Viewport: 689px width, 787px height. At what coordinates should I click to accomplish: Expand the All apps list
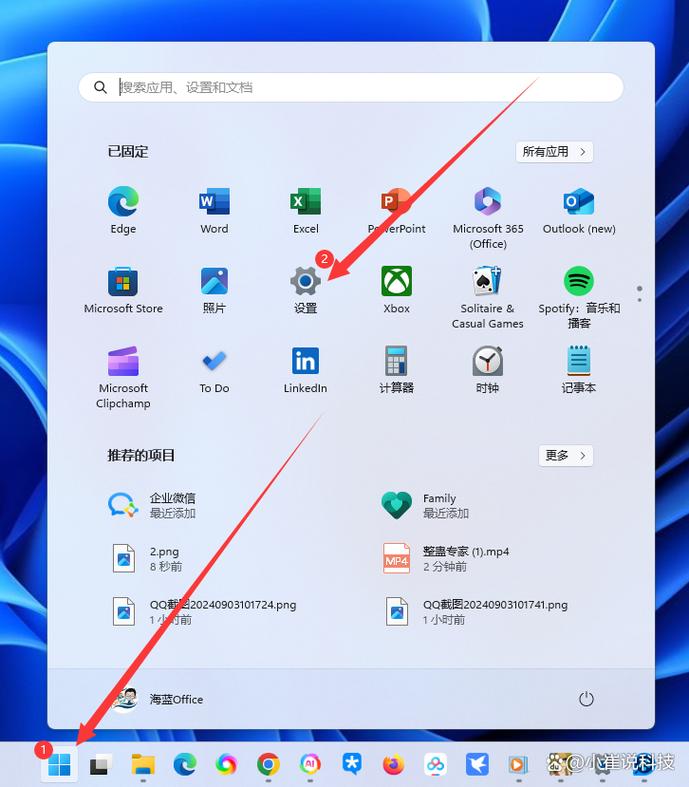click(x=555, y=152)
